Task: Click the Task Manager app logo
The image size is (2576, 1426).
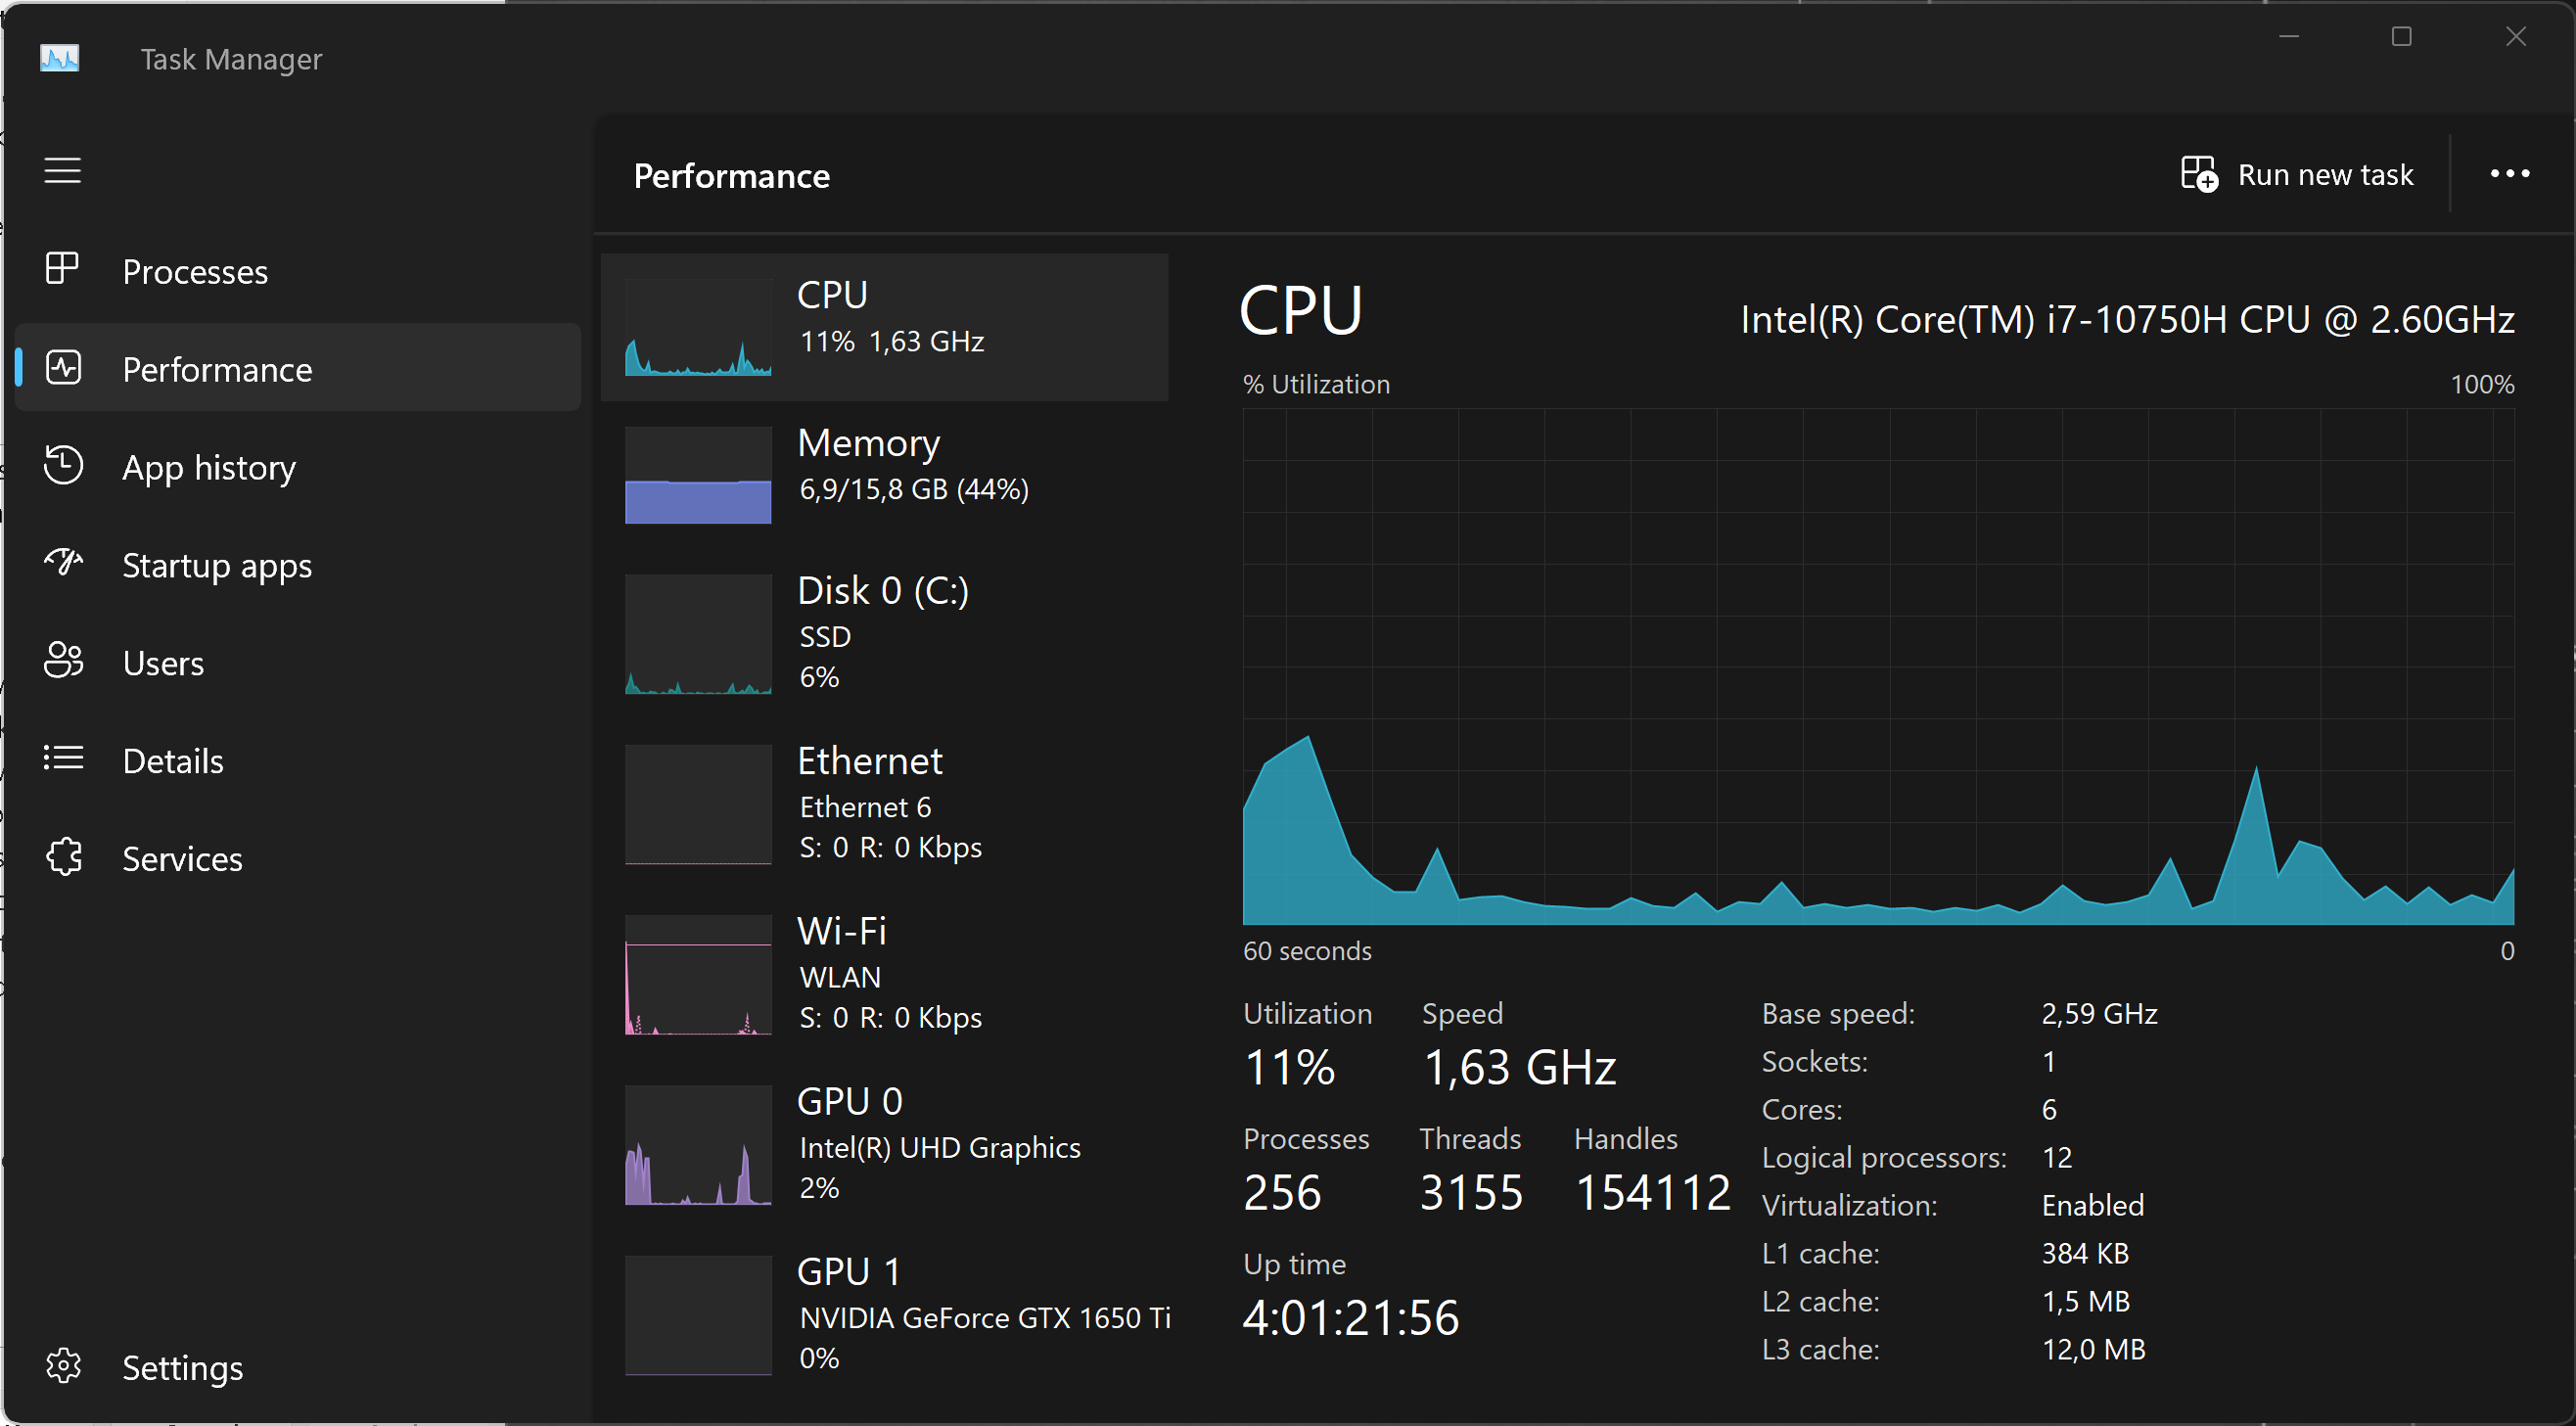Action: (59, 58)
